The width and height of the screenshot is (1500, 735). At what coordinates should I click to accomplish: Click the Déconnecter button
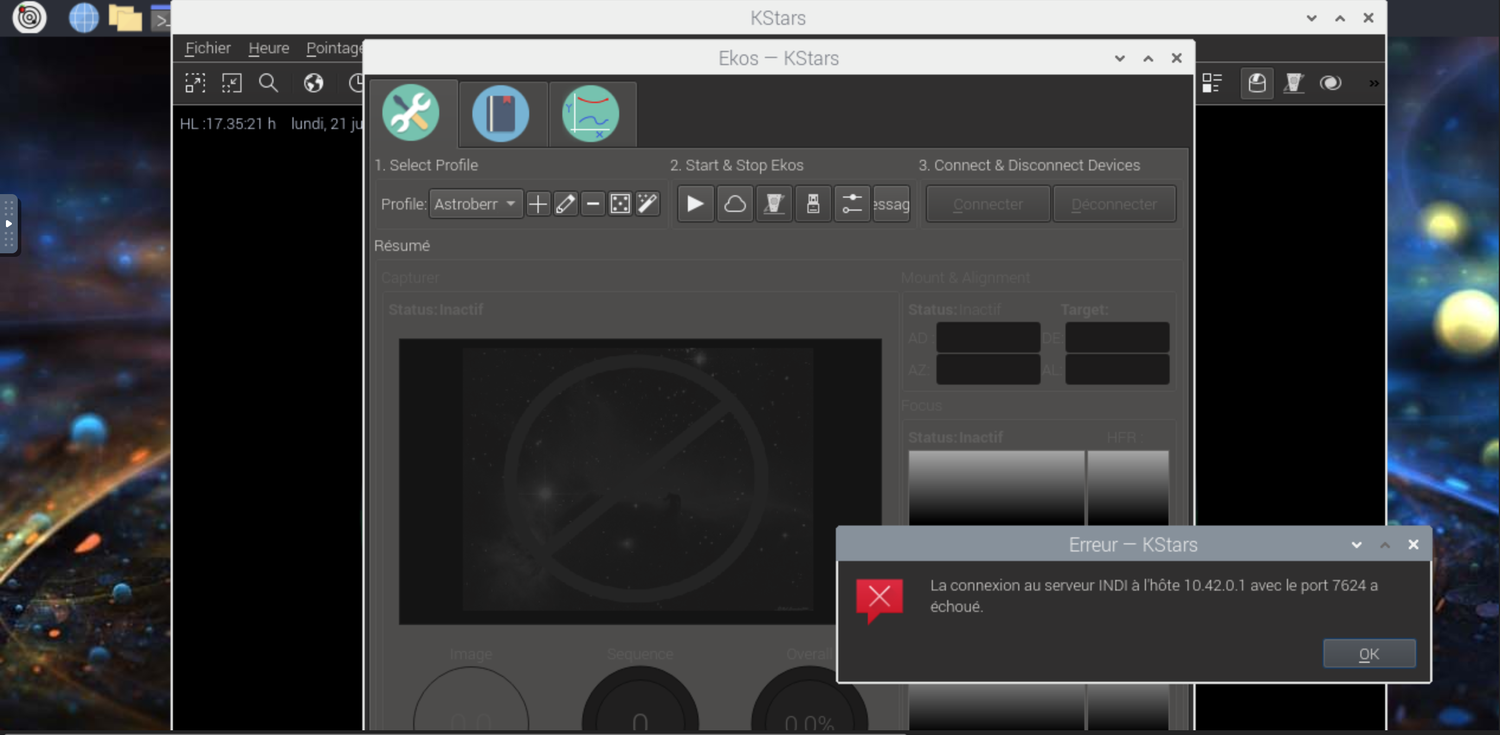[x=1114, y=204]
